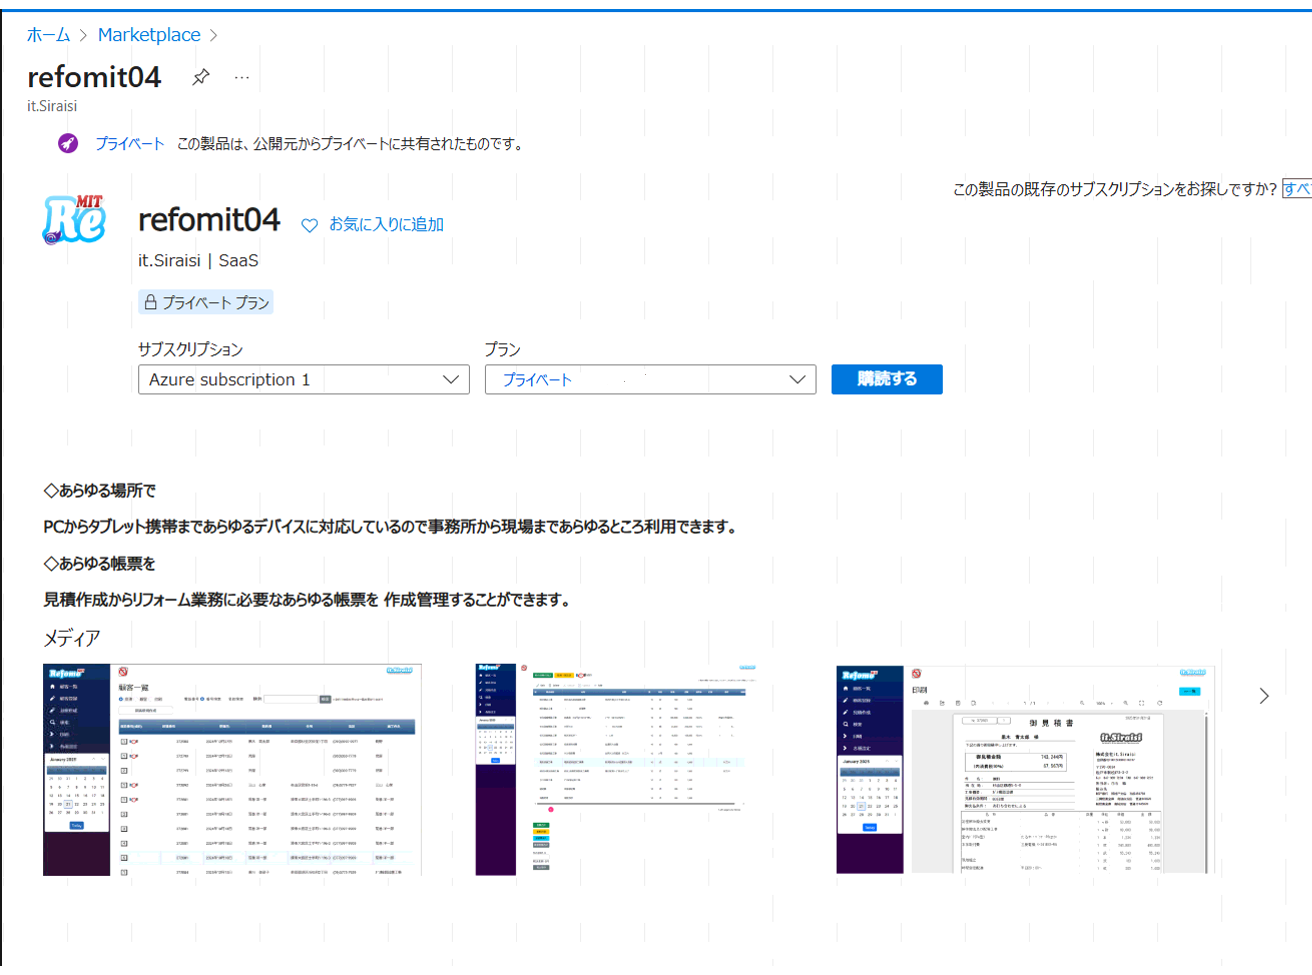Open the プラン dropdown showing プライベート
Image resolution: width=1312 pixels, height=975 pixels.
[x=650, y=380]
